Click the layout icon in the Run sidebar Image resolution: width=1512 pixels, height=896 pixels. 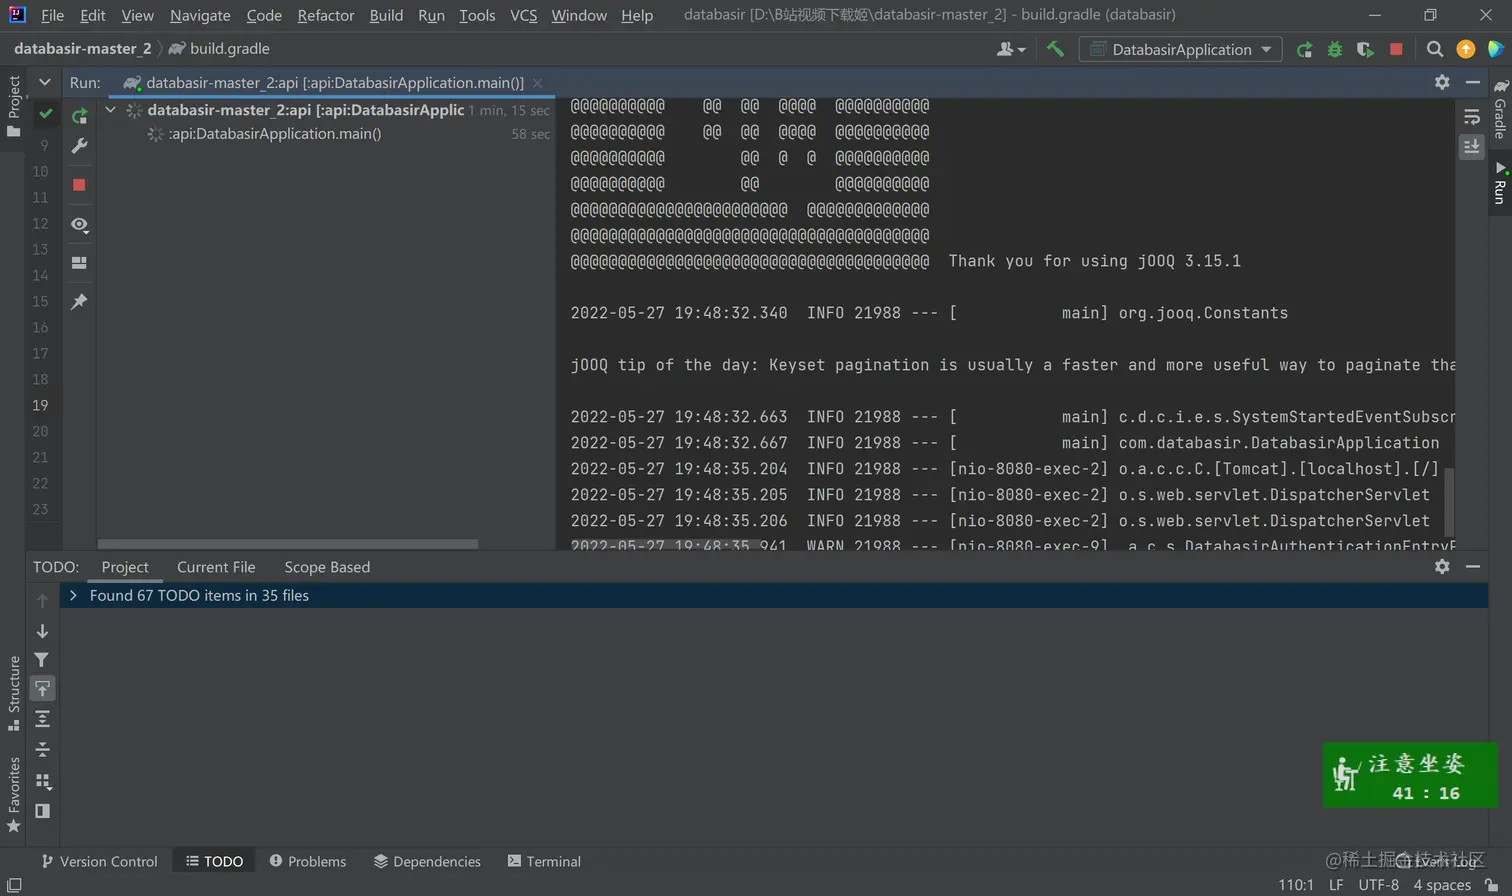pos(79,263)
